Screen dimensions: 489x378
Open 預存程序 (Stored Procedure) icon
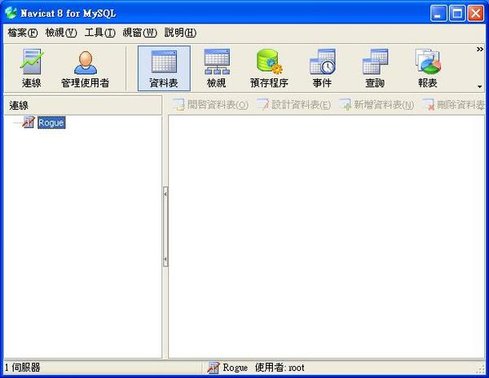coord(269,68)
